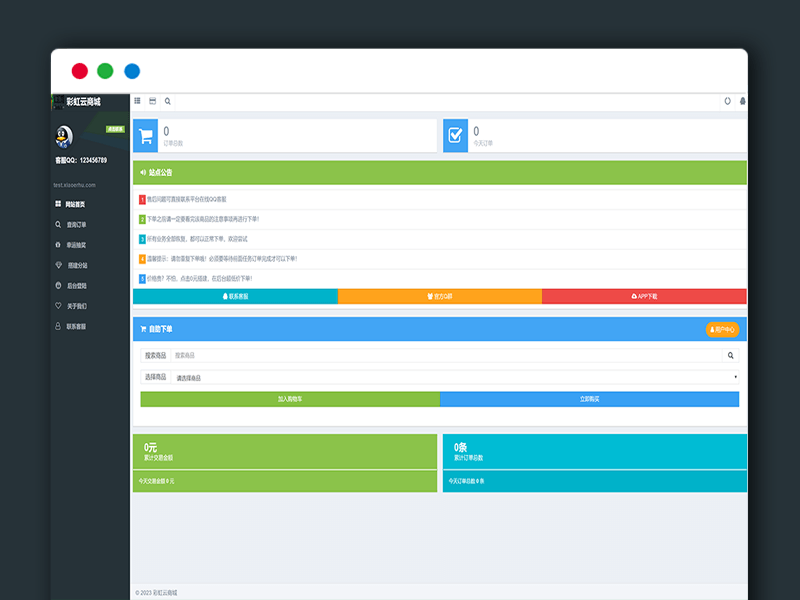Click the orange 官方Q群 button
This screenshot has height=600, width=800.
click(440, 296)
